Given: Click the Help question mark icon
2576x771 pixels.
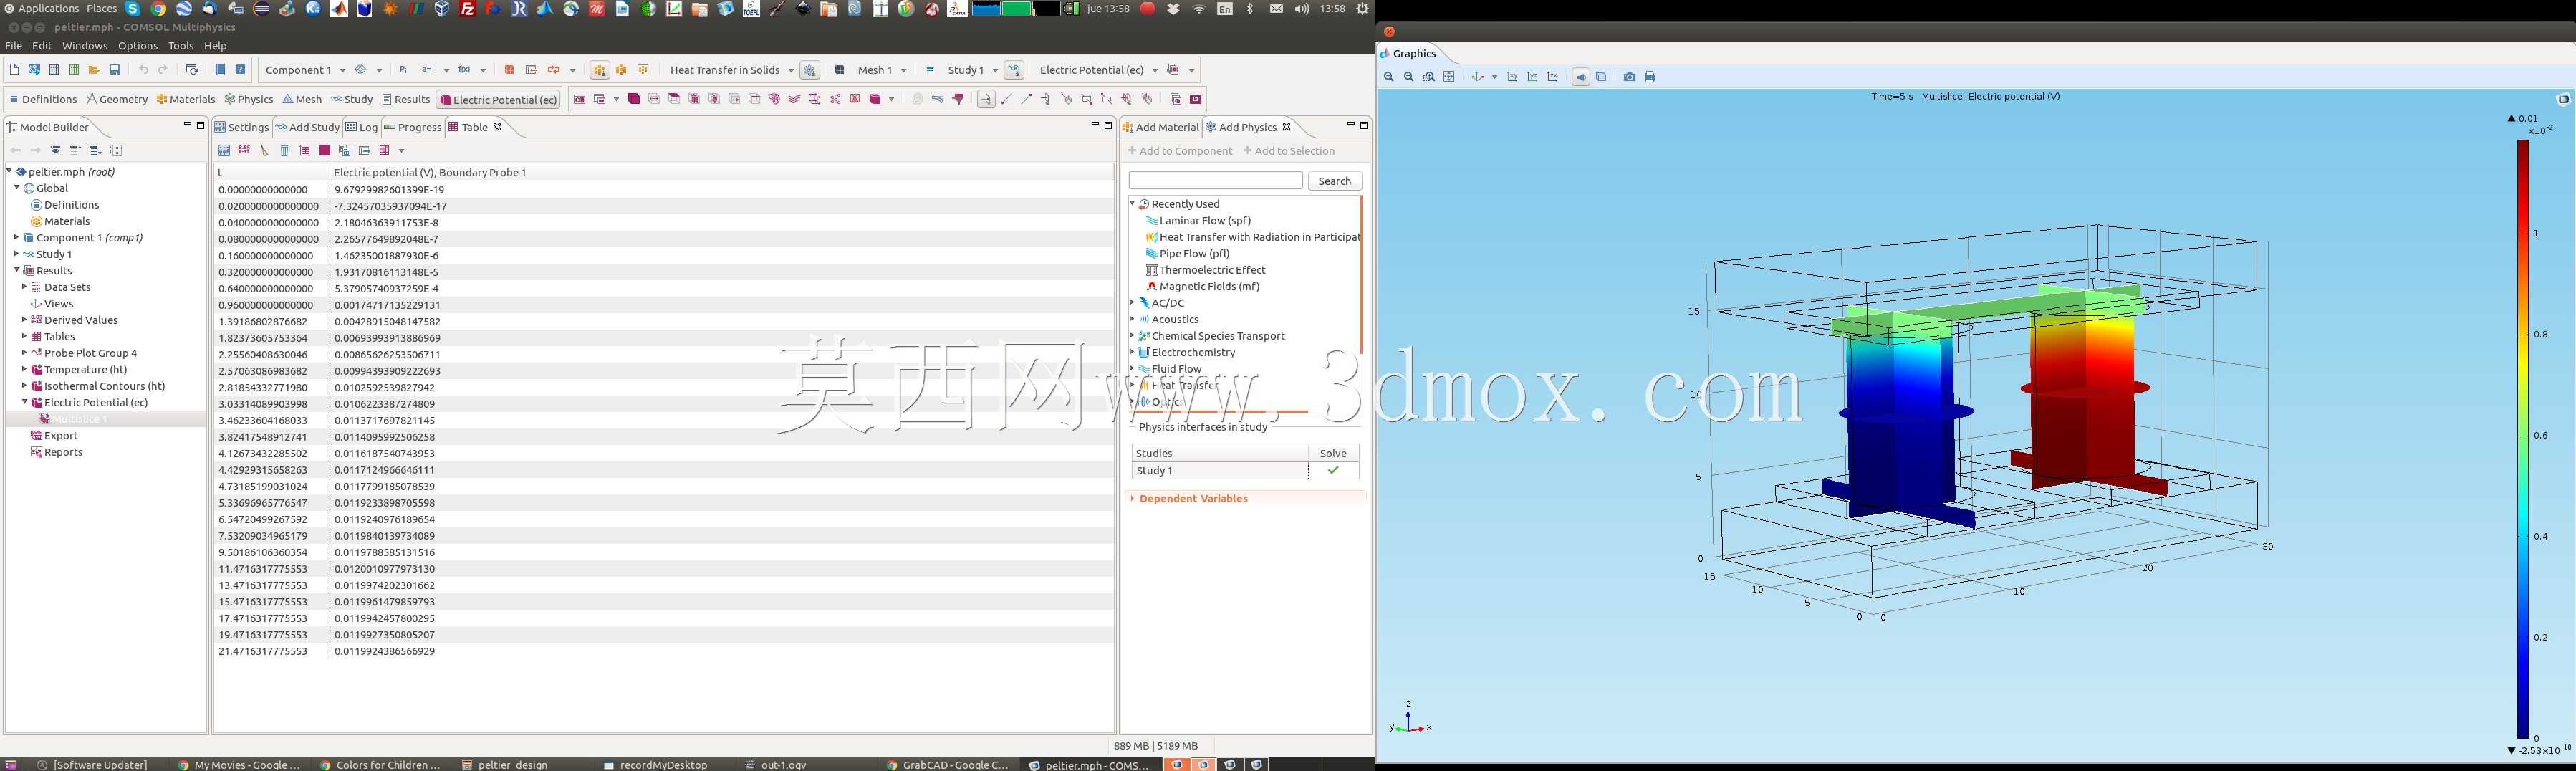Looking at the screenshot, I should (240, 70).
